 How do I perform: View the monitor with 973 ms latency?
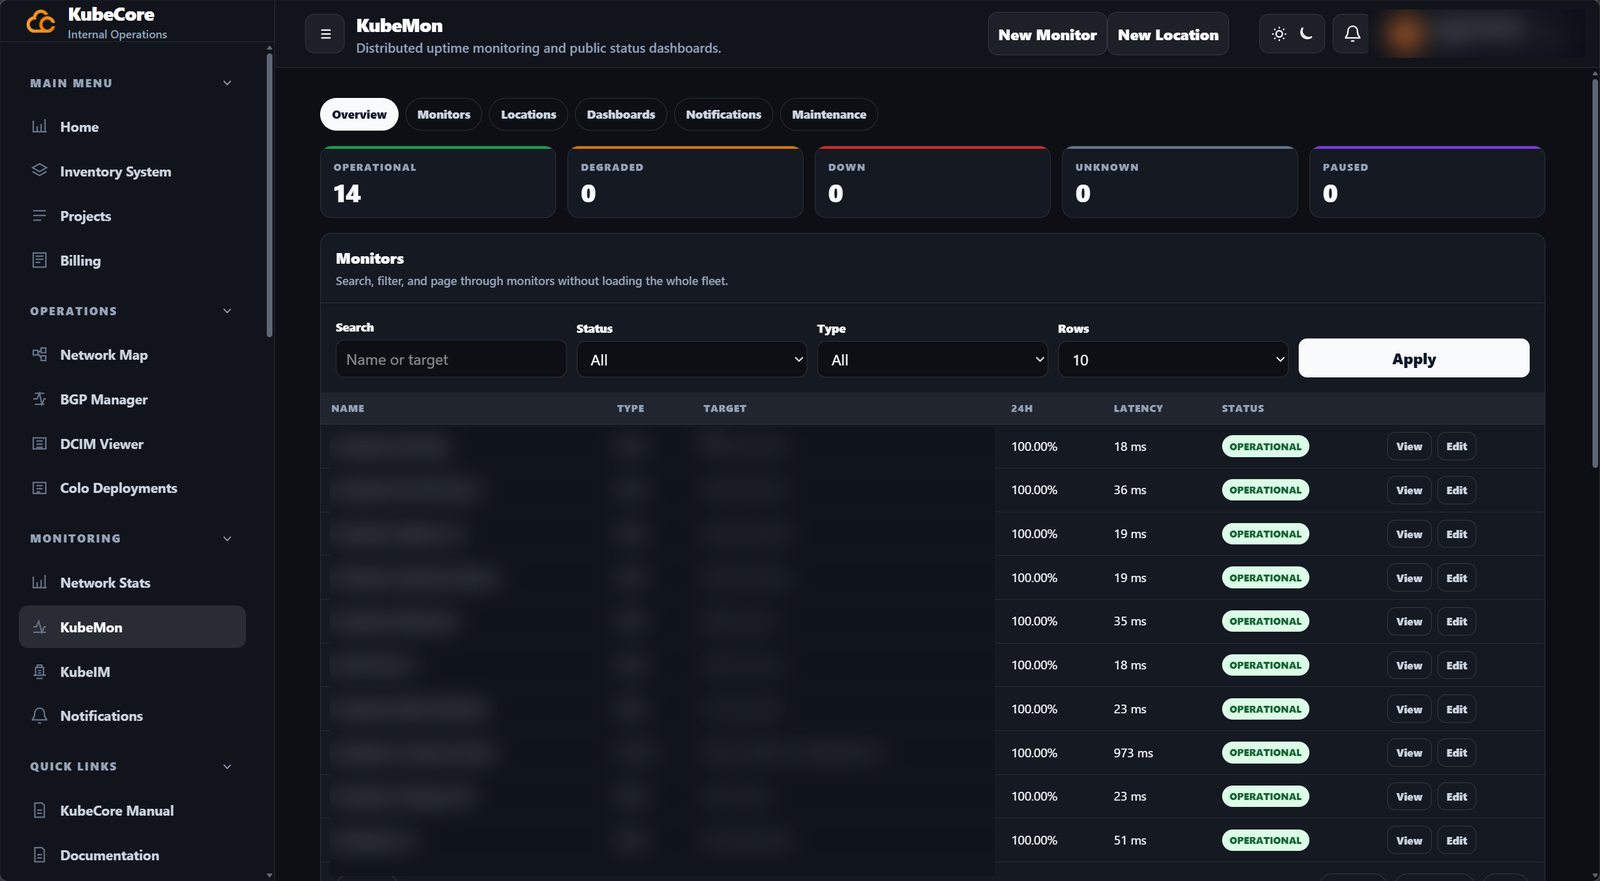[1409, 753]
